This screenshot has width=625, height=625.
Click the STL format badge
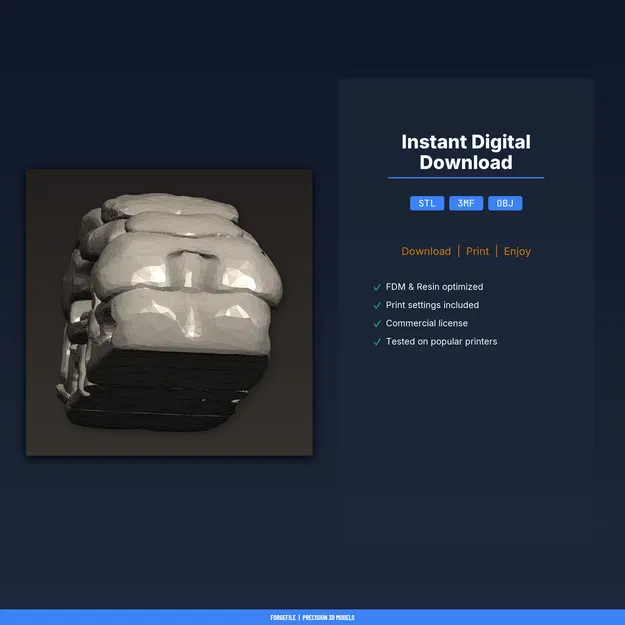coord(426,203)
